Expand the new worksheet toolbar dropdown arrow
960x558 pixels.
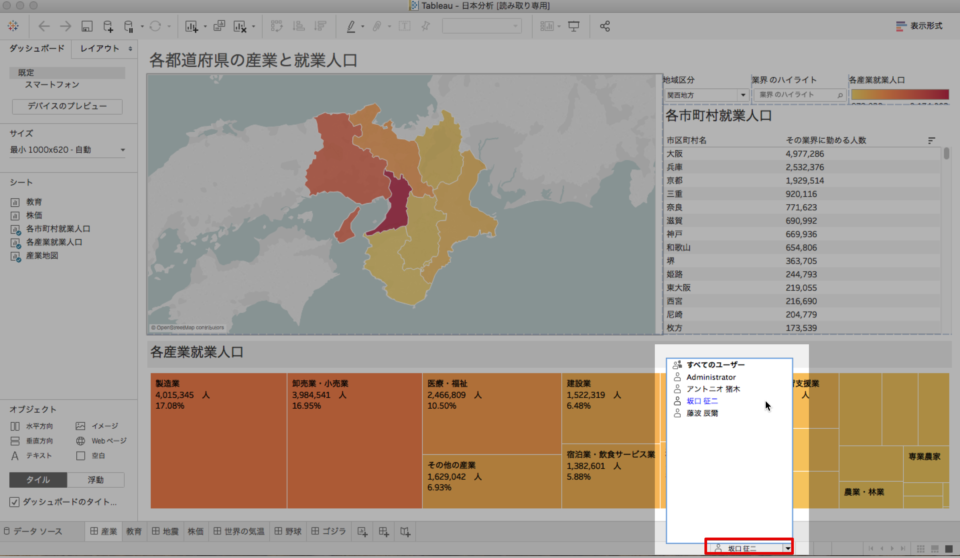[x=204, y=26]
